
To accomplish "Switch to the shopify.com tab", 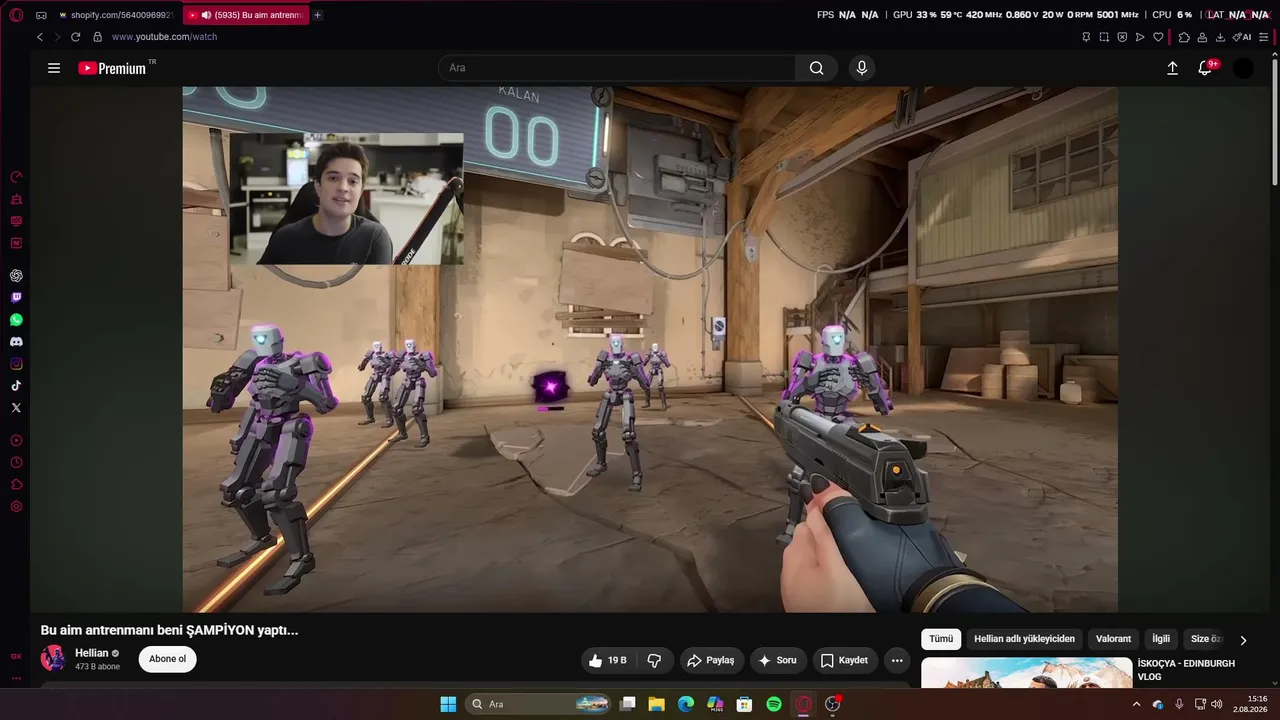I will [x=117, y=15].
